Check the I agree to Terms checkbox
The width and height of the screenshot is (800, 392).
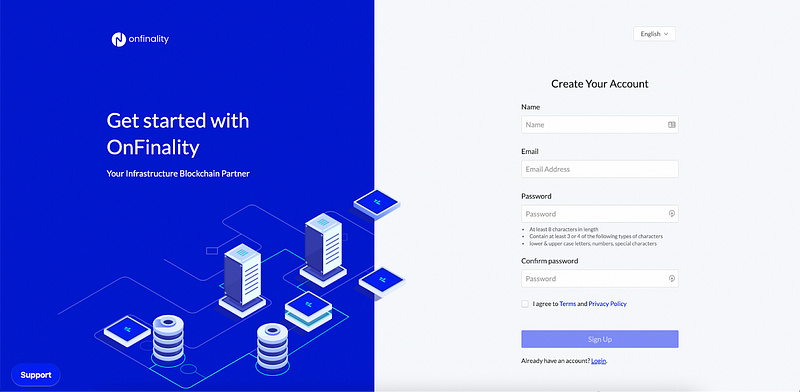point(525,304)
